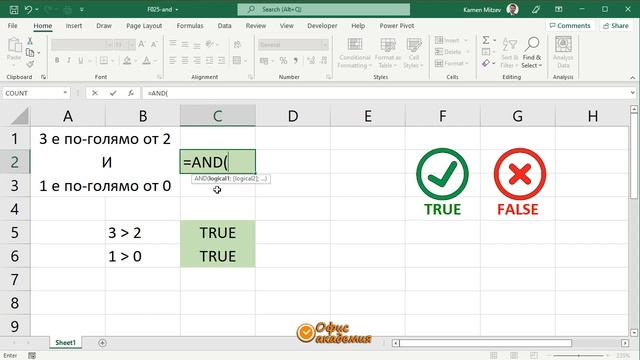Switch to the Developer ribbon tab
Image resolution: width=640 pixels, height=360 pixels.
(322, 25)
